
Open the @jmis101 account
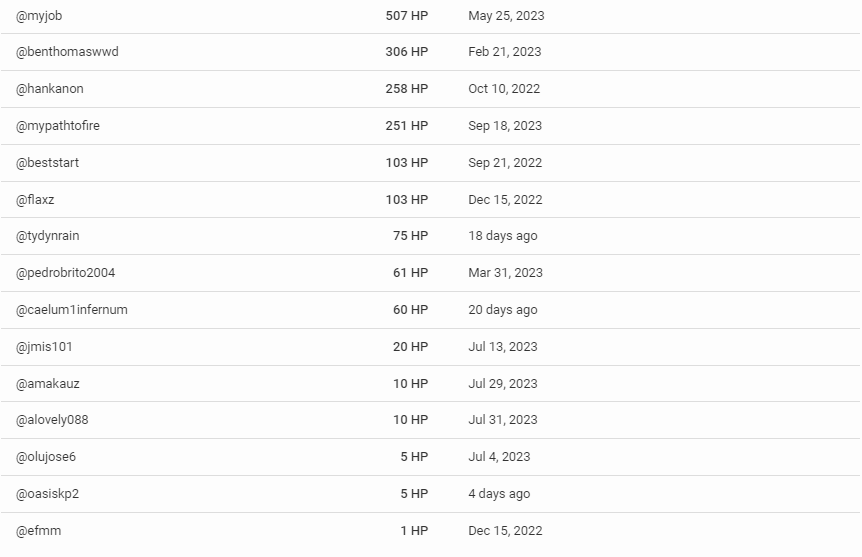tap(44, 347)
